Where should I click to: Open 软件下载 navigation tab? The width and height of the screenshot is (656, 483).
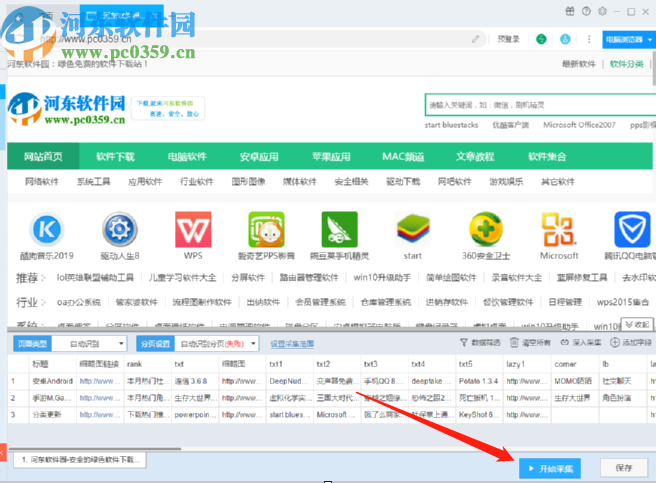115,156
